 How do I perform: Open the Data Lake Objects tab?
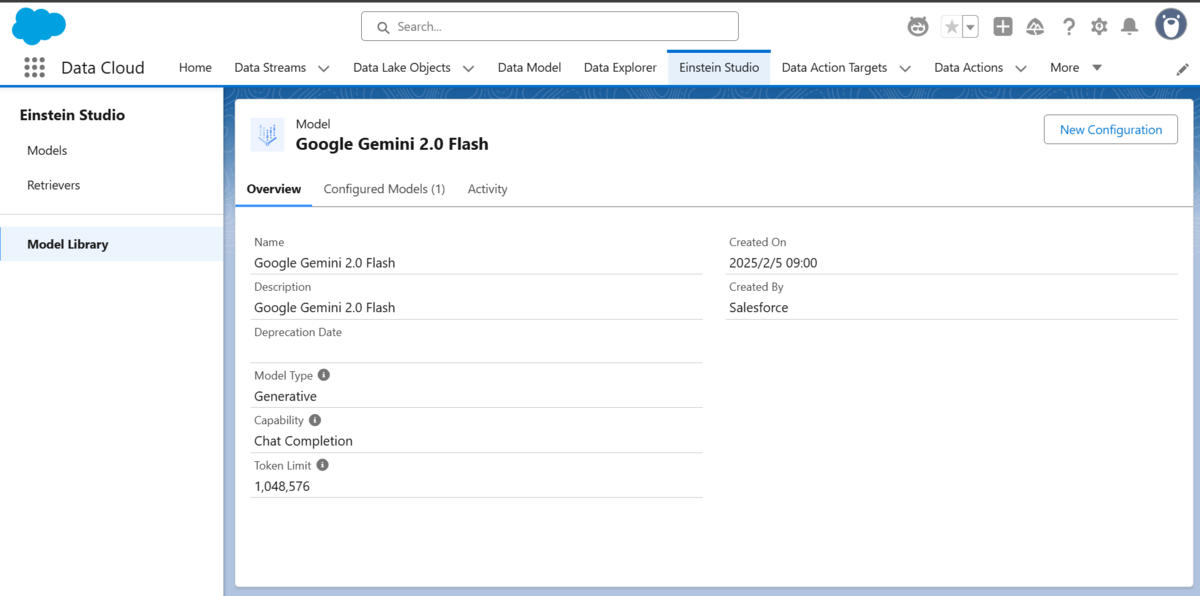[402, 68]
